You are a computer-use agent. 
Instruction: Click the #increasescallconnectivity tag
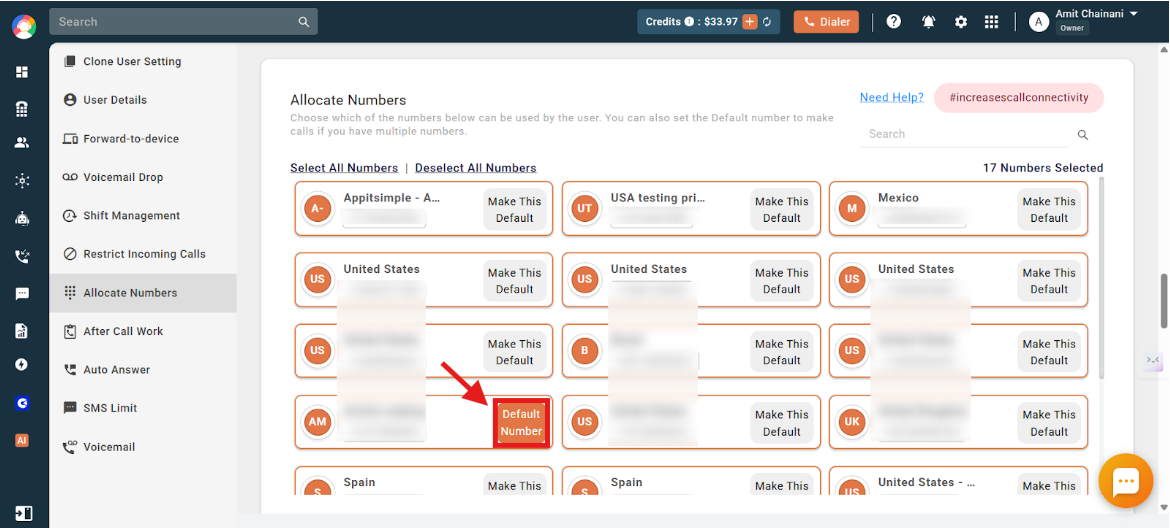point(1019,98)
